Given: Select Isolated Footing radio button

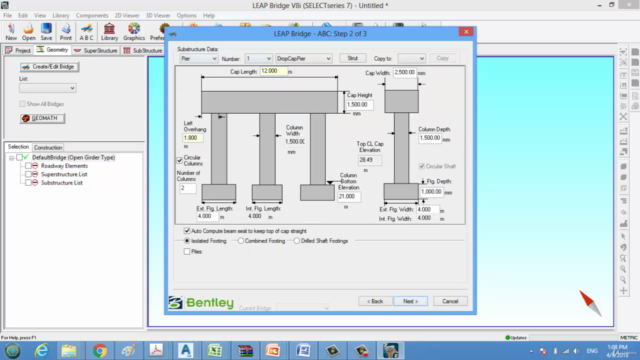Looking at the screenshot, I should (x=187, y=241).
